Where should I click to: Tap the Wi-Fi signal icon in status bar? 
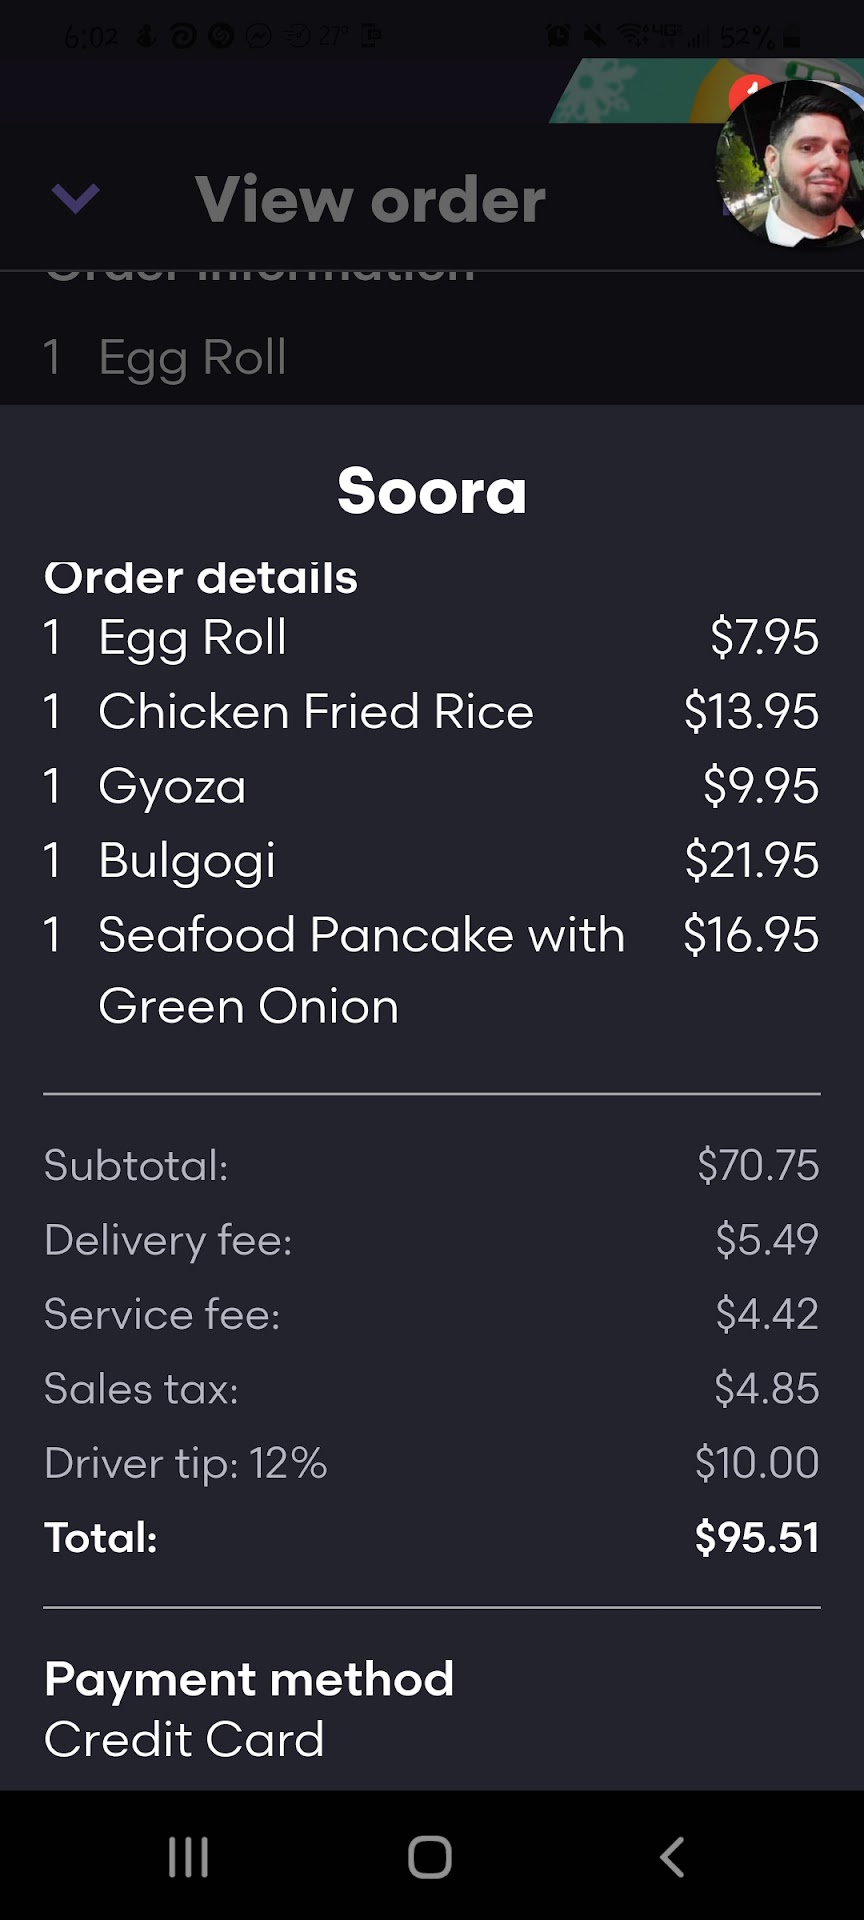point(632,37)
